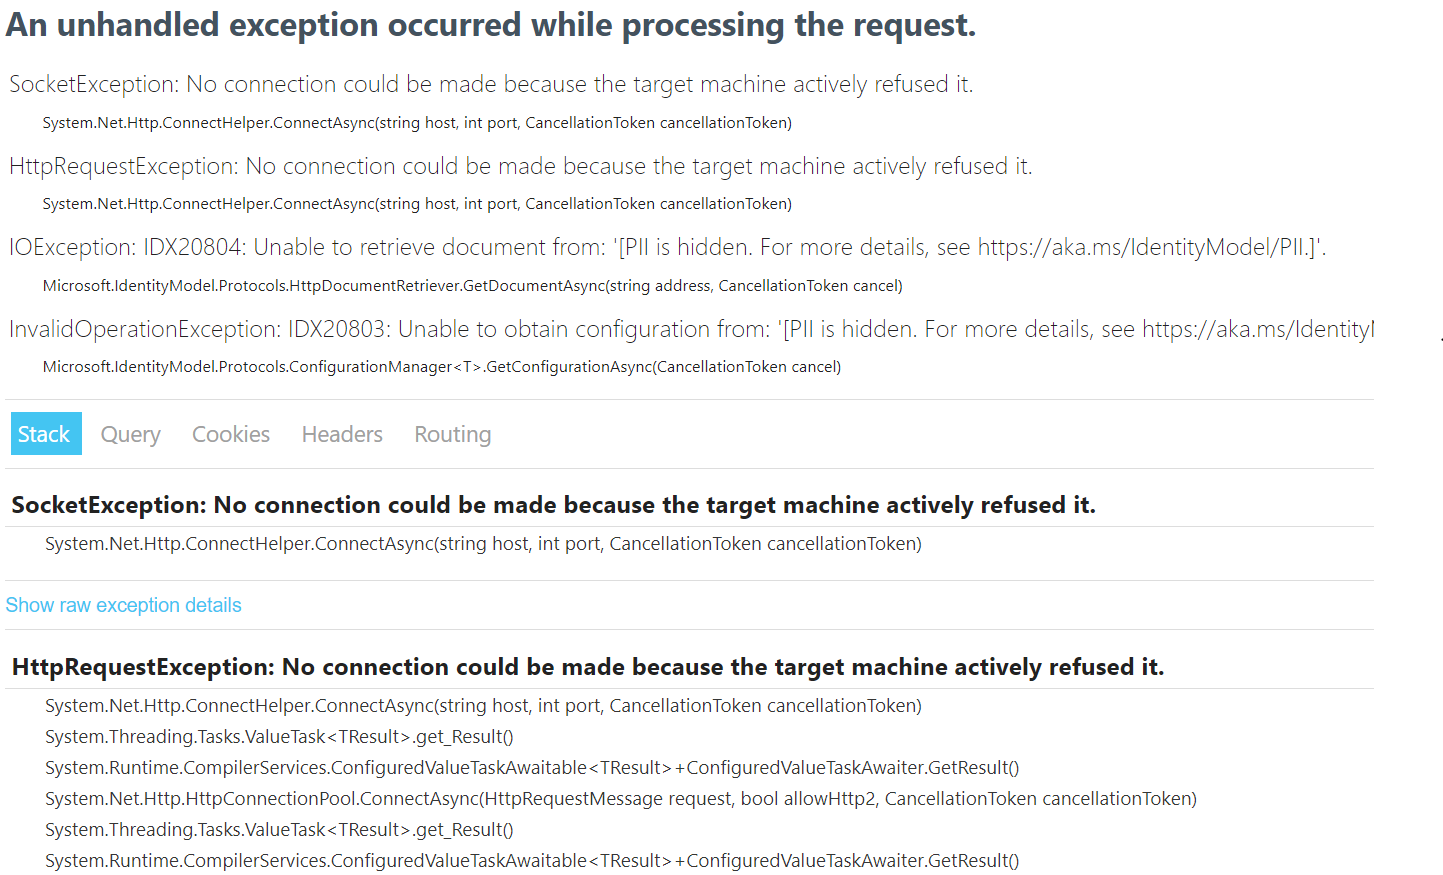Image resolution: width=1443 pixels, height=875 pixels.
Task: Switch to the Query tab
Action: (130, 433)
